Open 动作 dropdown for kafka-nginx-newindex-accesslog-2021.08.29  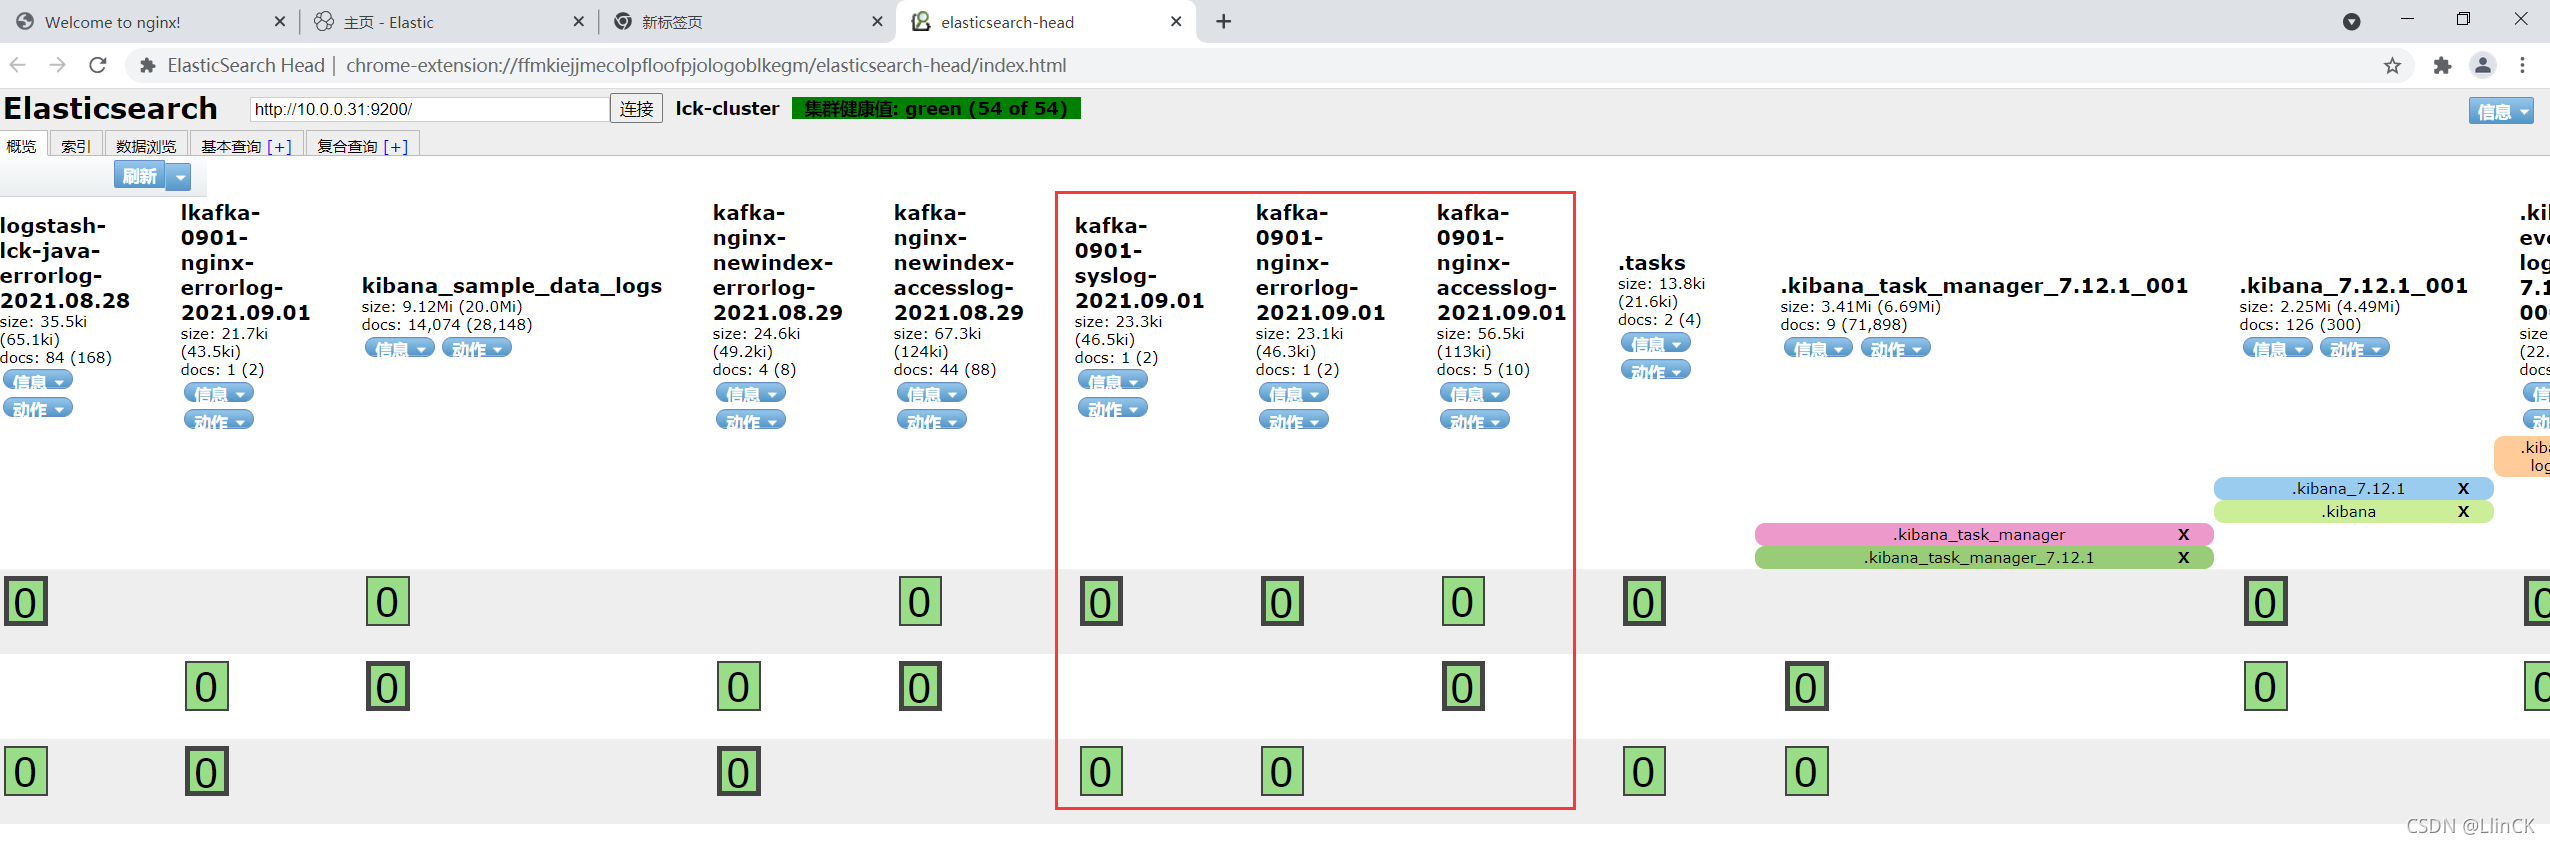point(932,420)
